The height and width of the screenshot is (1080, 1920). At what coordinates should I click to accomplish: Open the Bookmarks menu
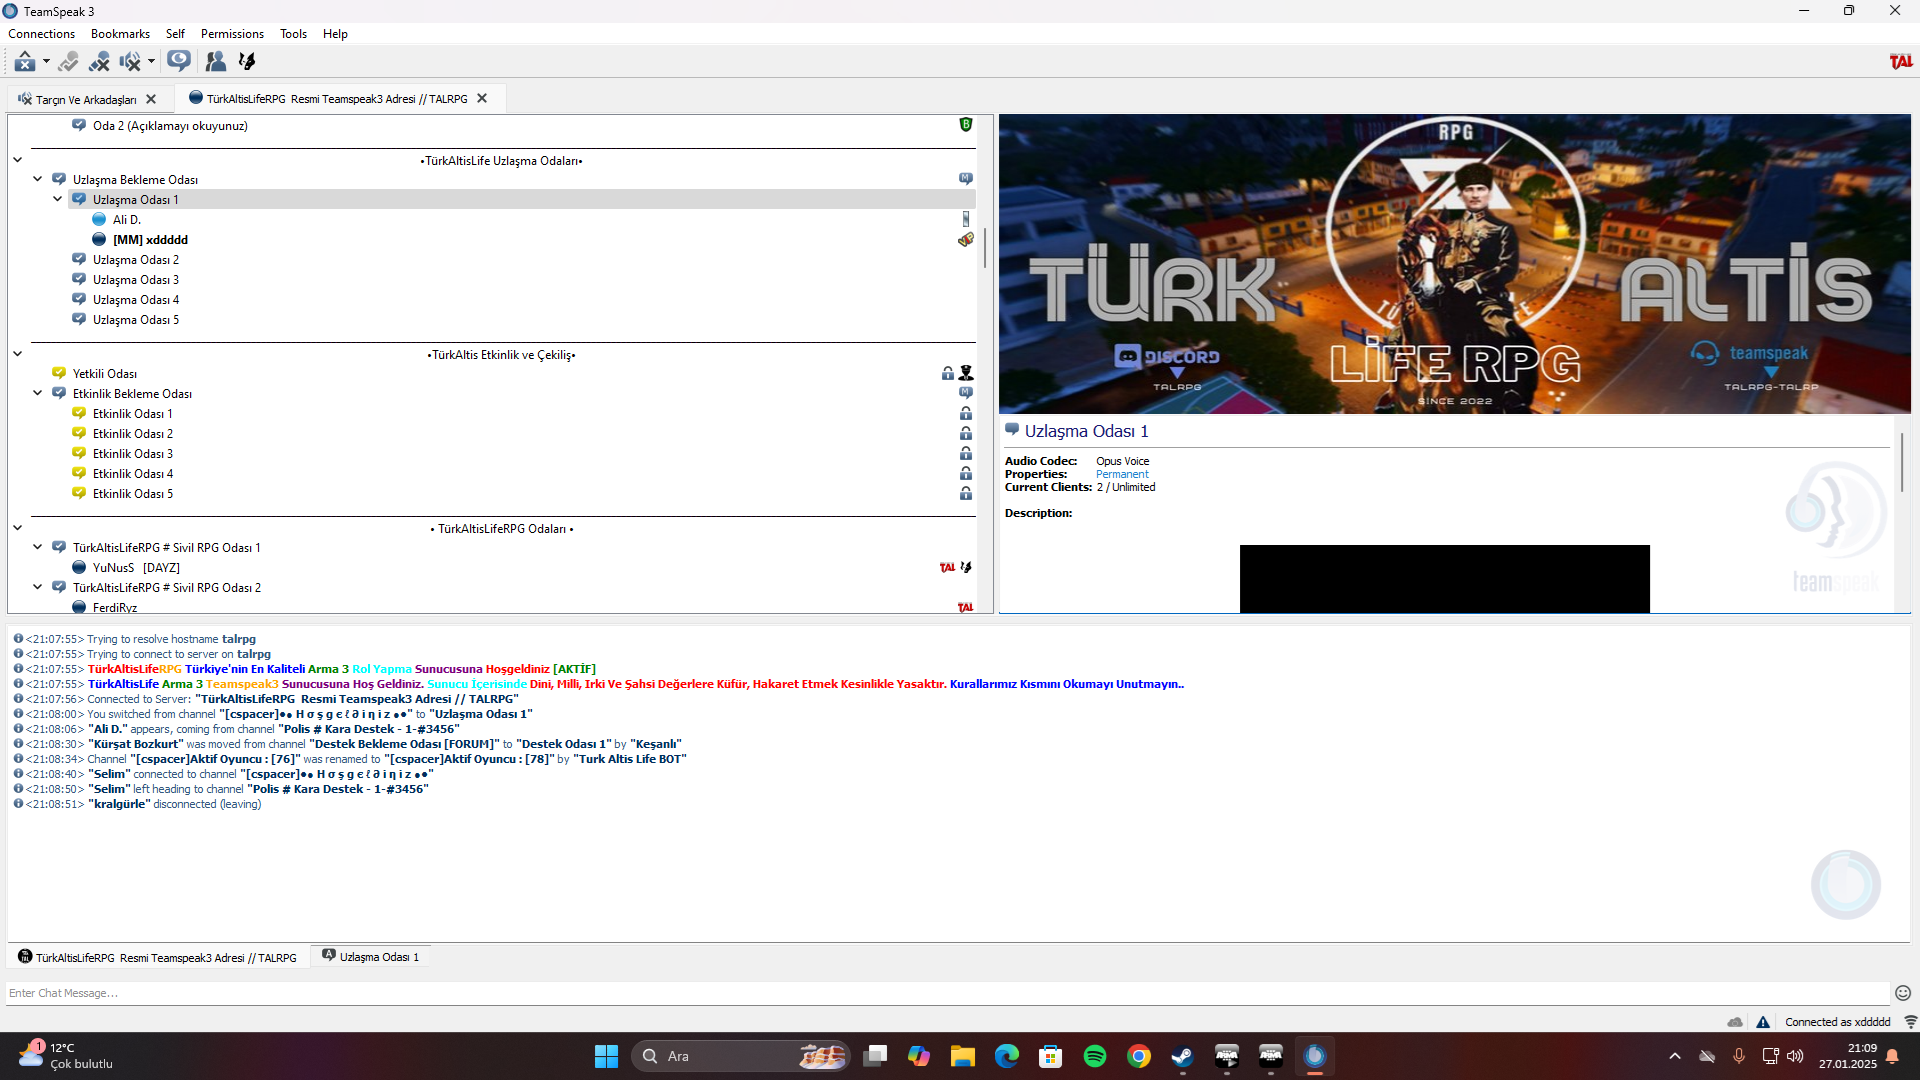pyautogui.click(x=120, y=34)
